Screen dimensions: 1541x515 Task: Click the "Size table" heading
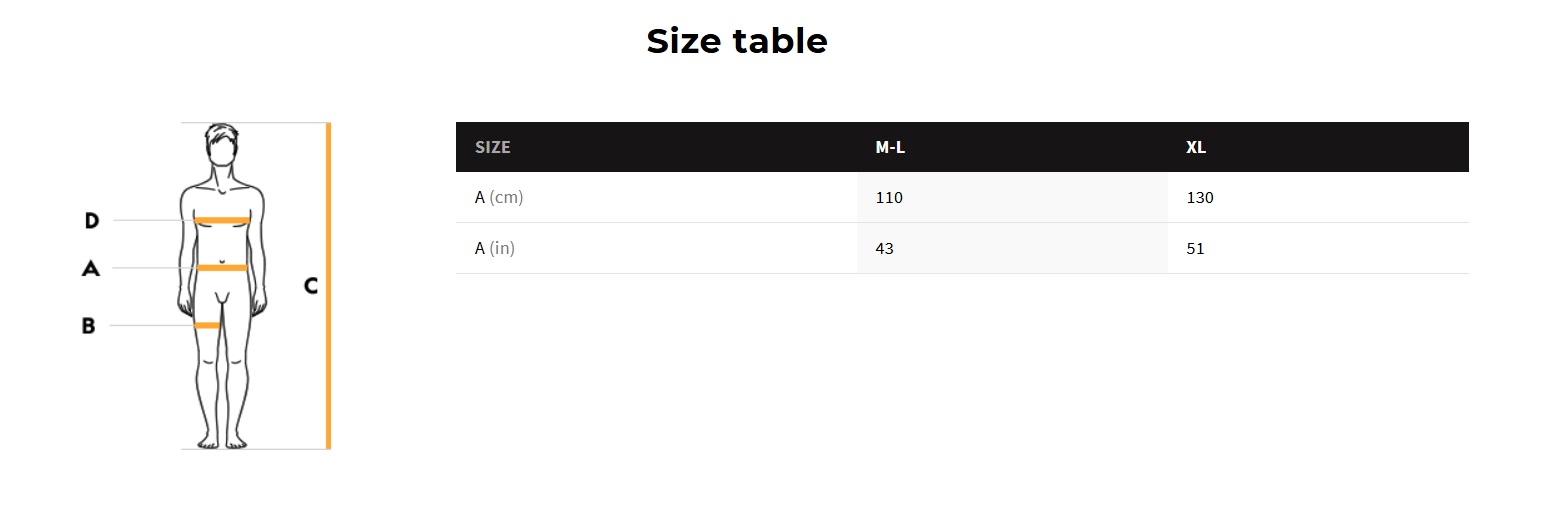pyautogui.click(x=737, y=41)
